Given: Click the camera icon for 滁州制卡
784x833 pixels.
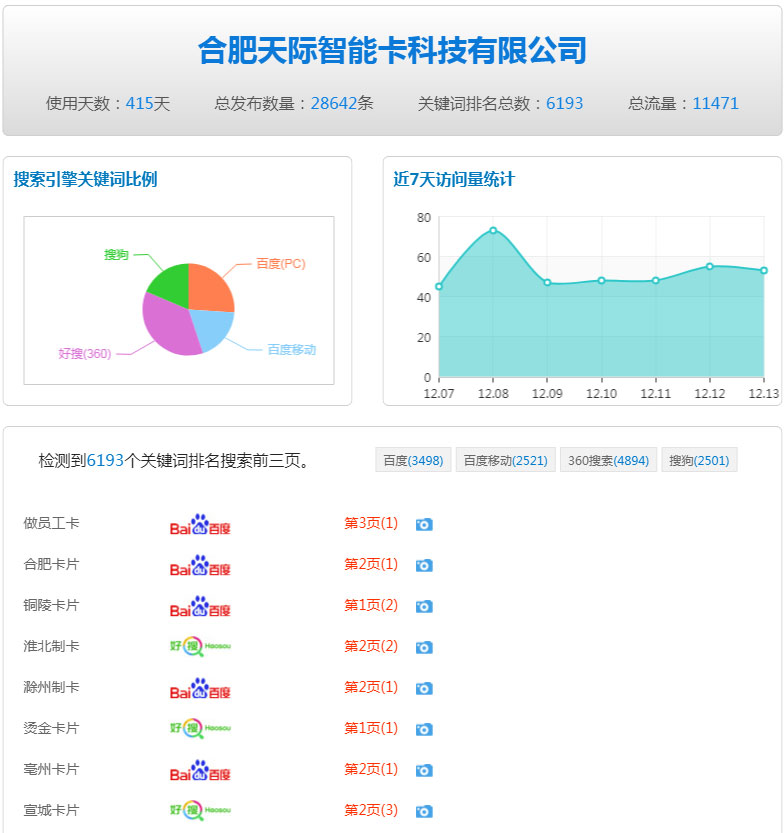Looking at the screenshot, I should tap(424, 688).
